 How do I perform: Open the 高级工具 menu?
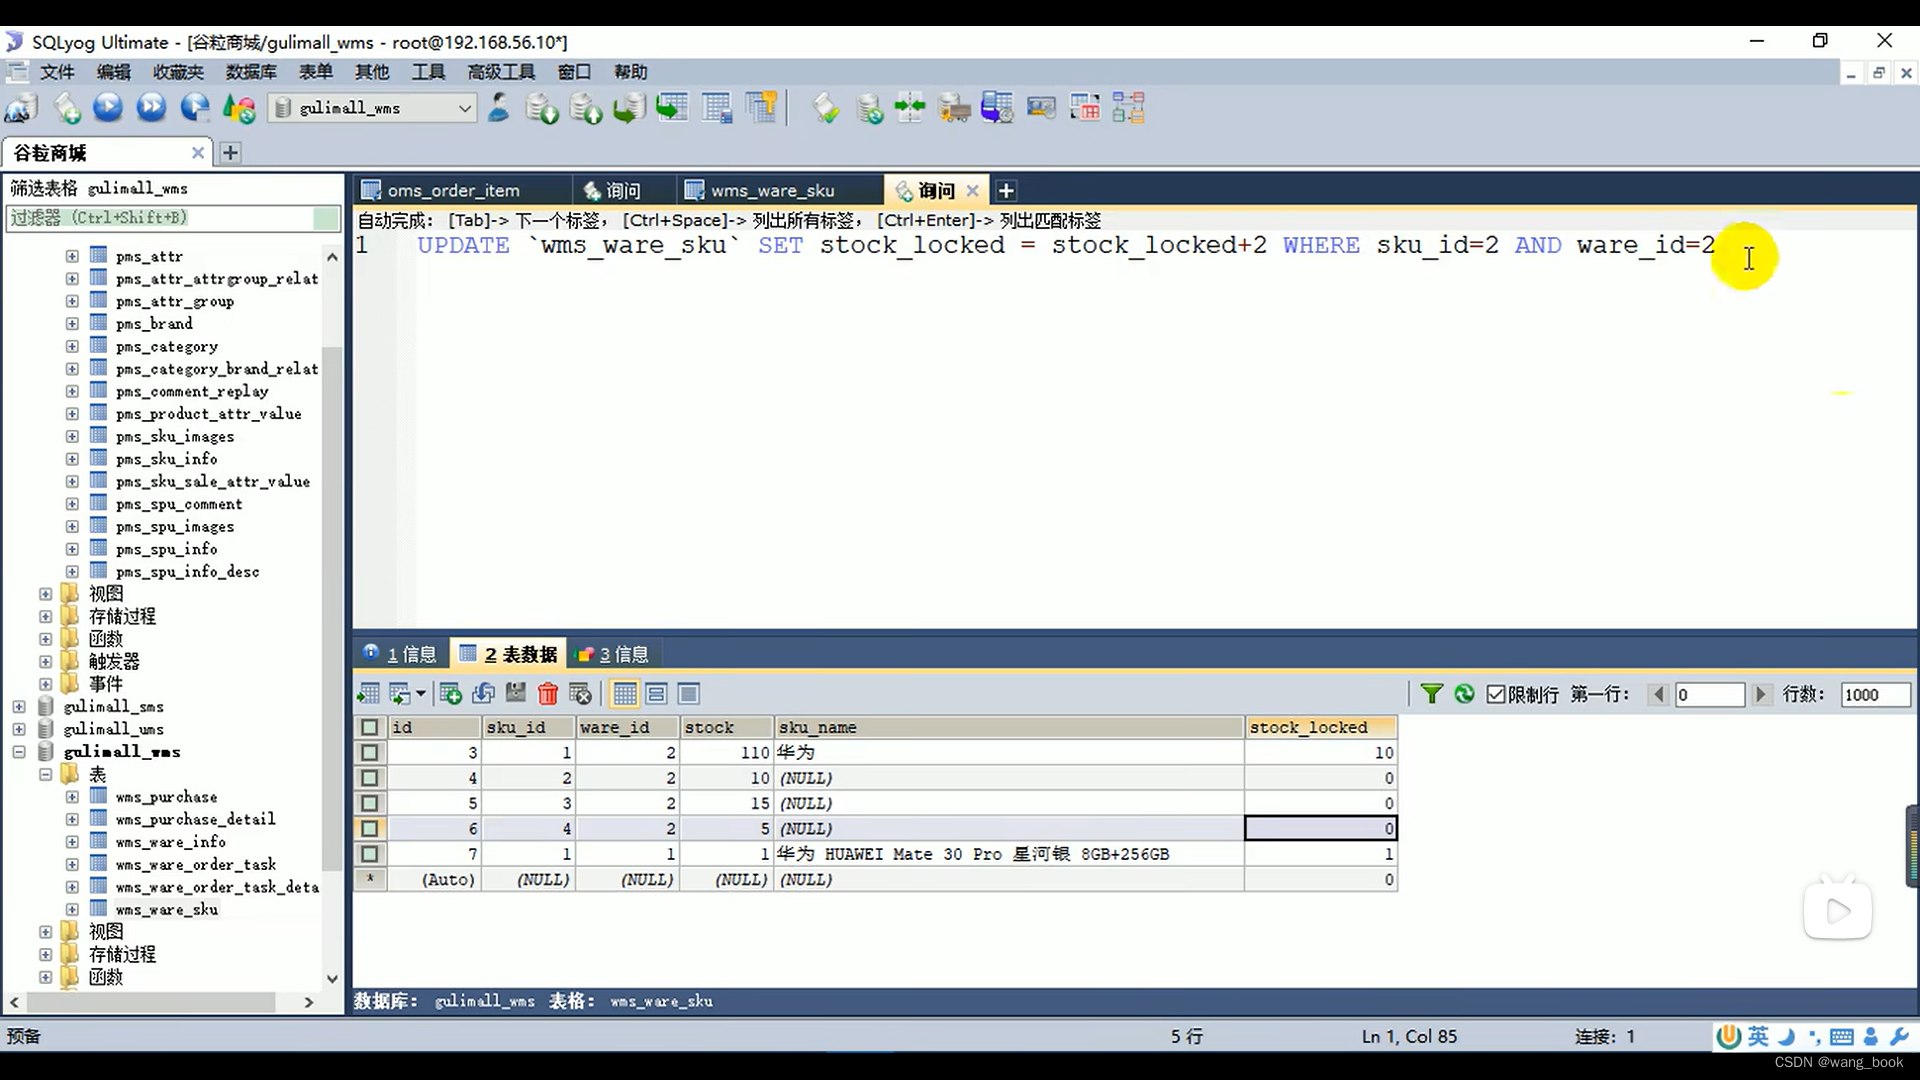tap(500, 72)
